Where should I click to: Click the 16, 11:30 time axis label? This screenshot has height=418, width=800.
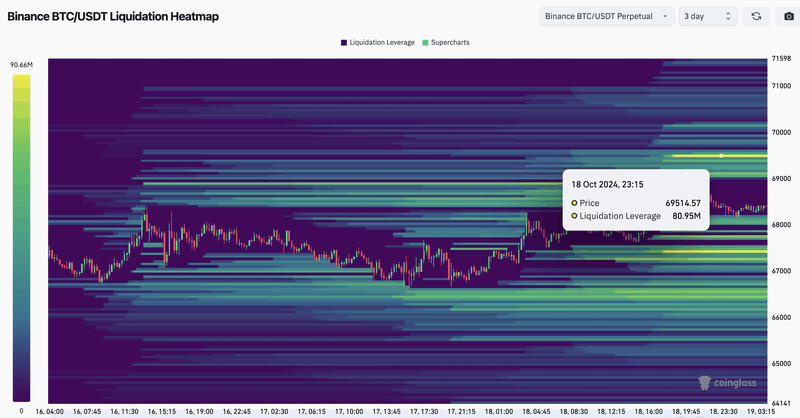[124, 411]
